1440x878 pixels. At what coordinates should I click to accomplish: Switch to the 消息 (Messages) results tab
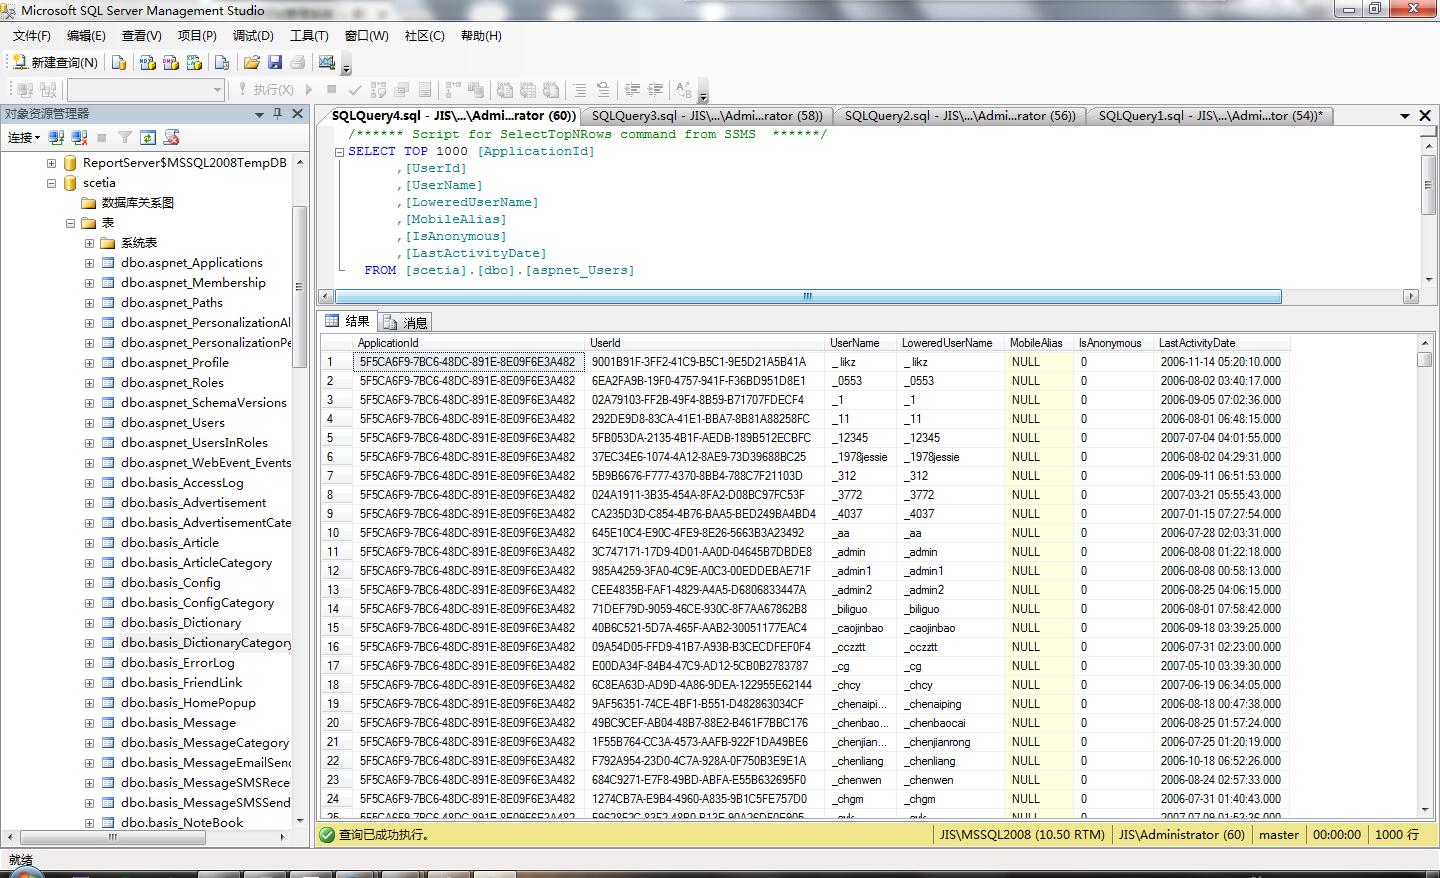tap(406, 322)
